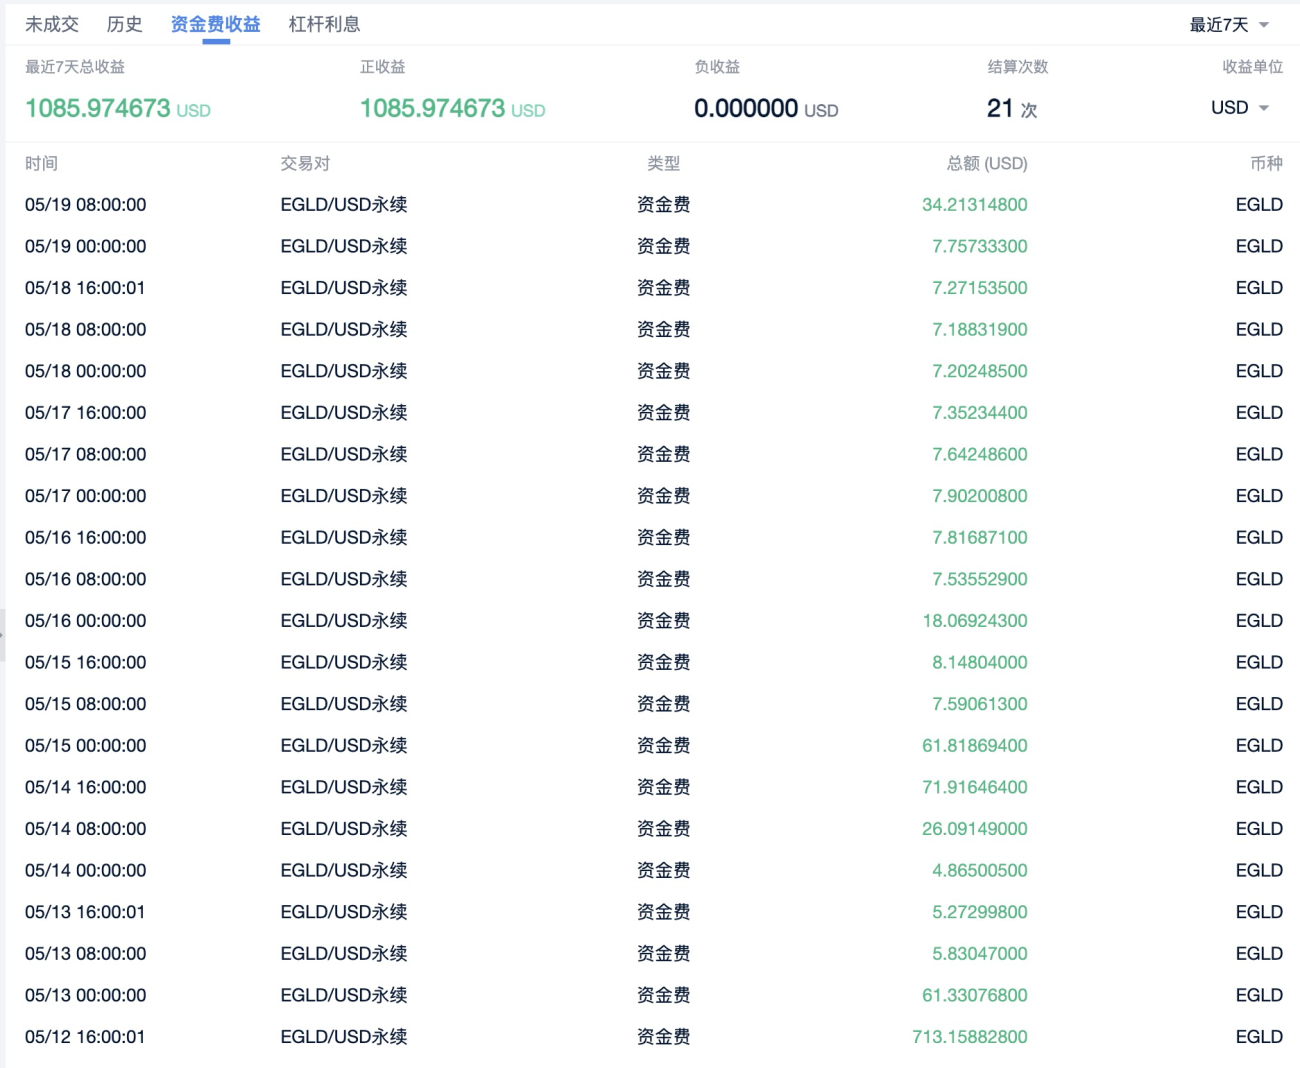The width and height of the screenshot is (1300, 1068).
Task: Click the 时间 column header
Action: (x=41, y=163)
